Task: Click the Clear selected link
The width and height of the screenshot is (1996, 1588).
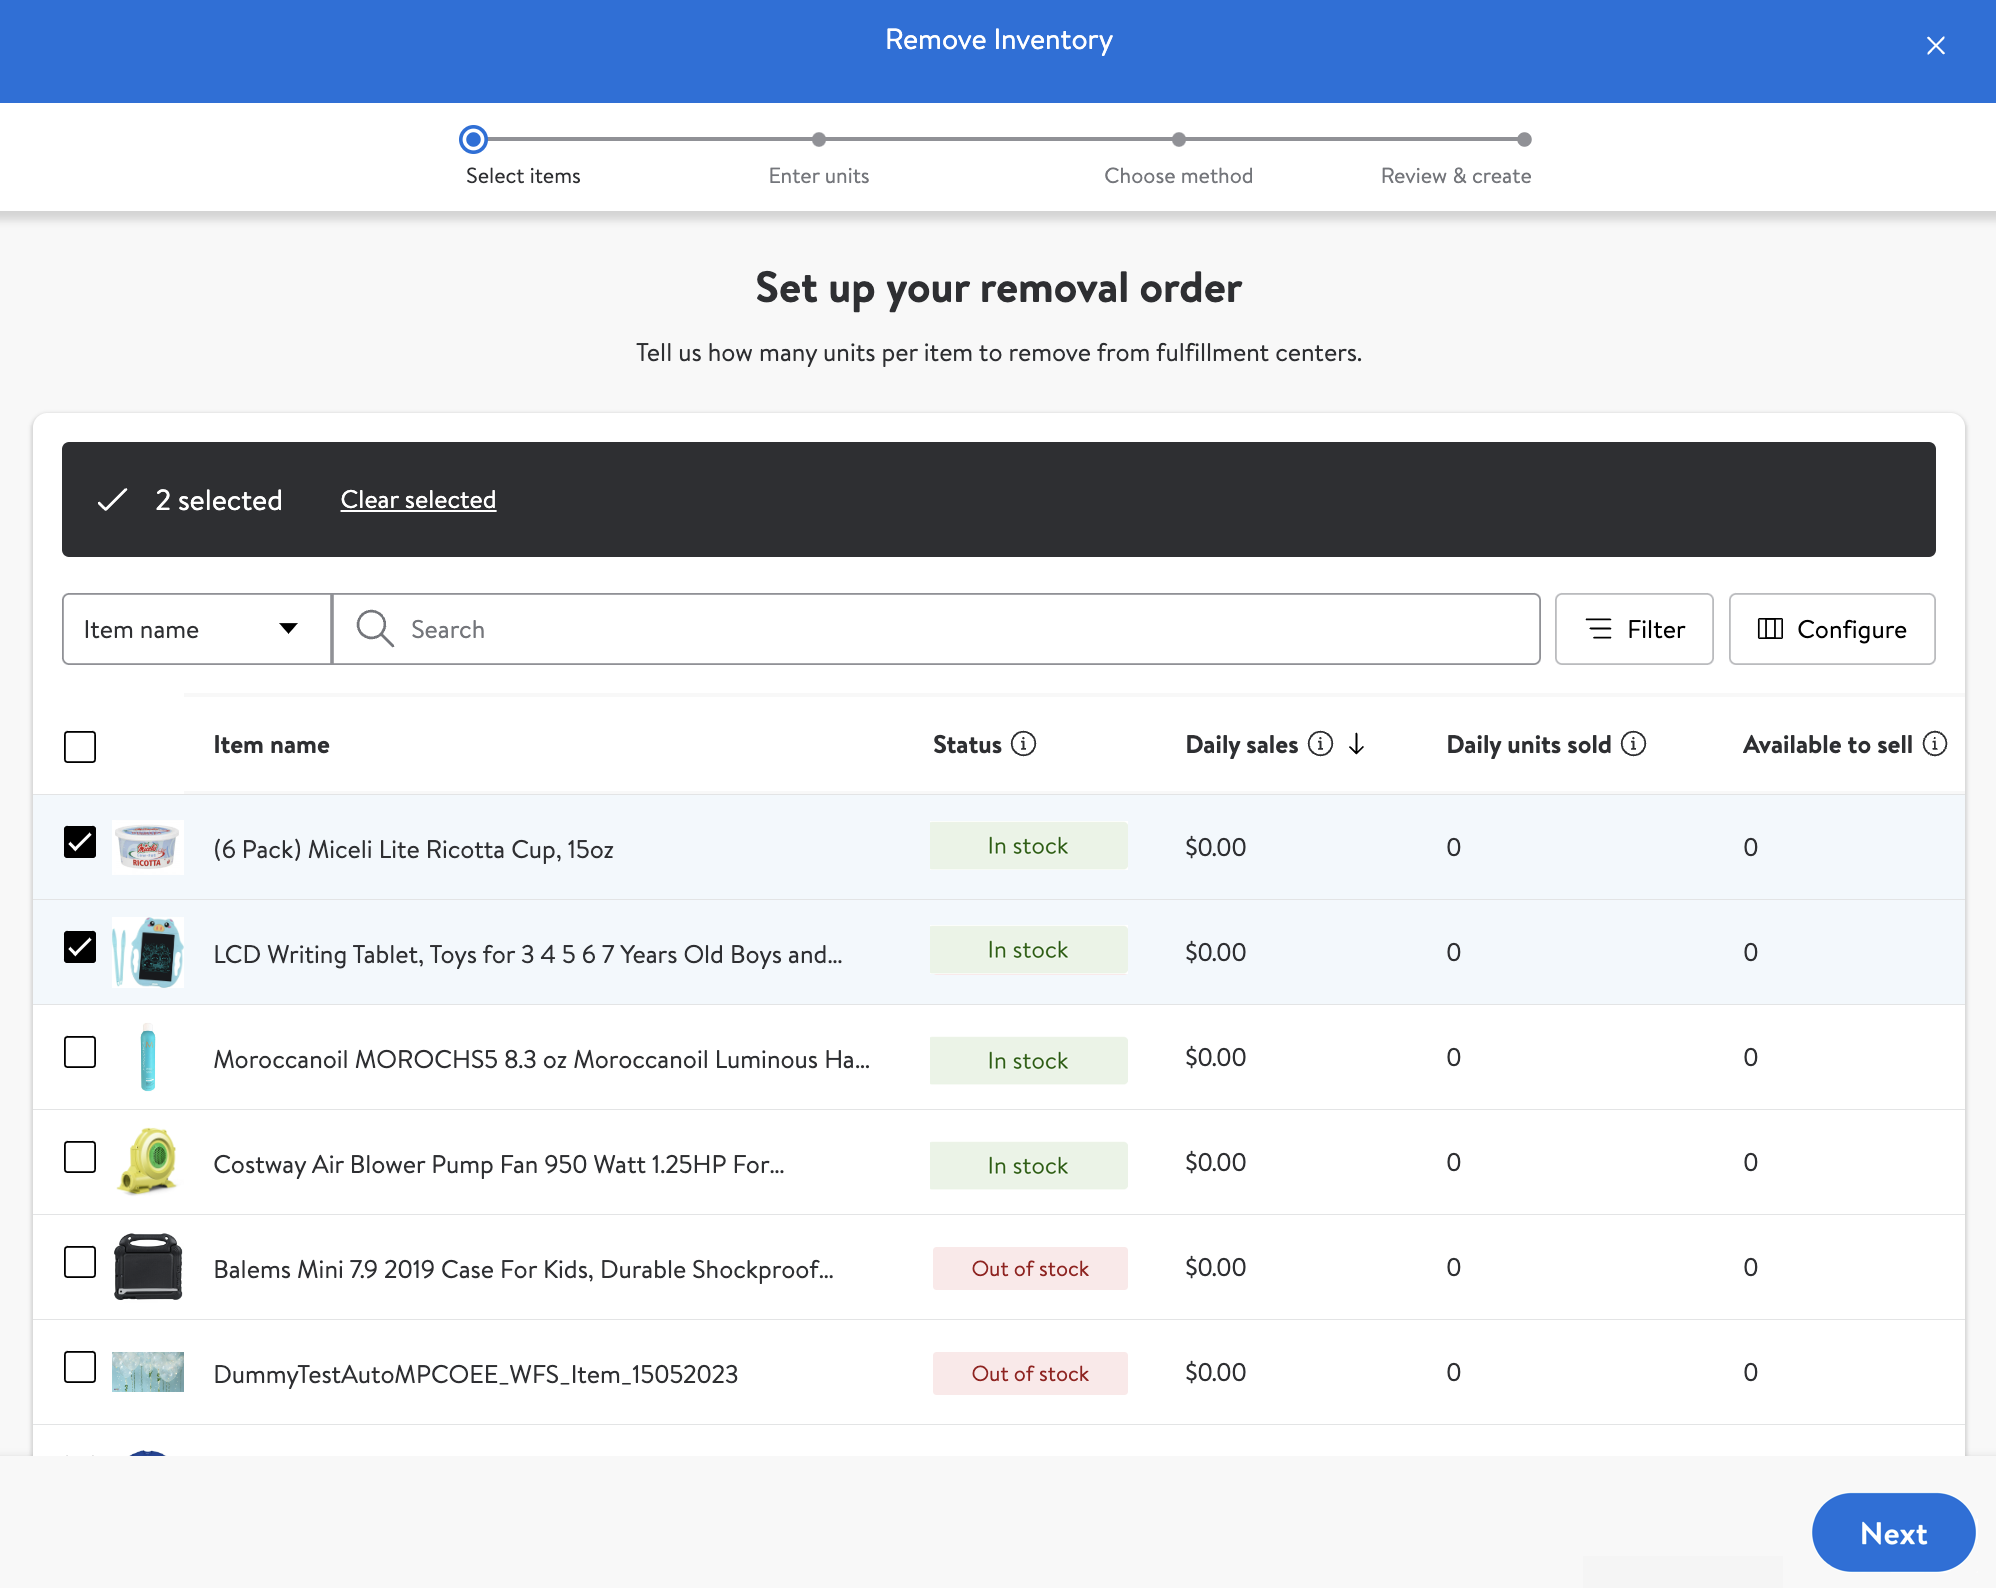Action: coord(418,500)
